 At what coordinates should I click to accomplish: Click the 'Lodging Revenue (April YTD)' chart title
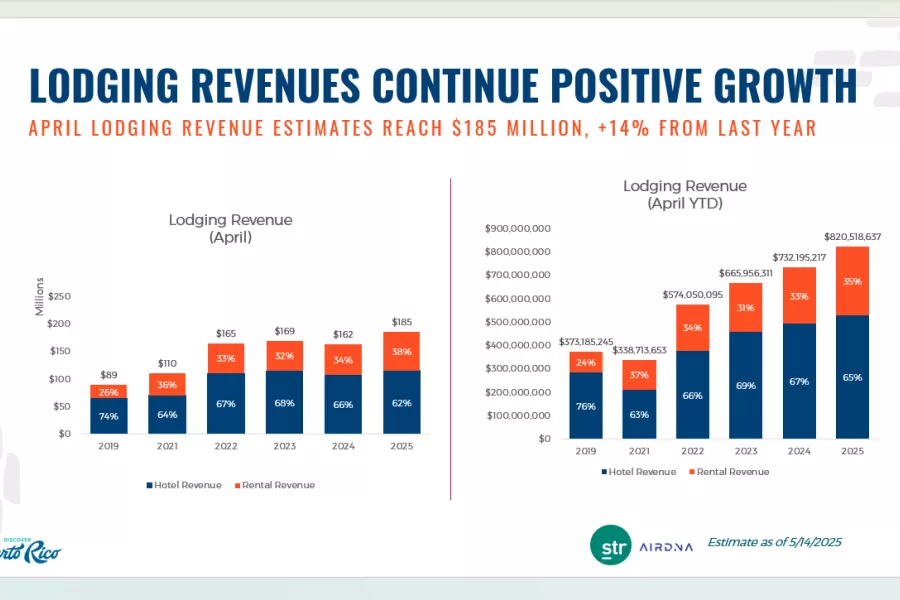pyautogui.click(x=685, y=194)
